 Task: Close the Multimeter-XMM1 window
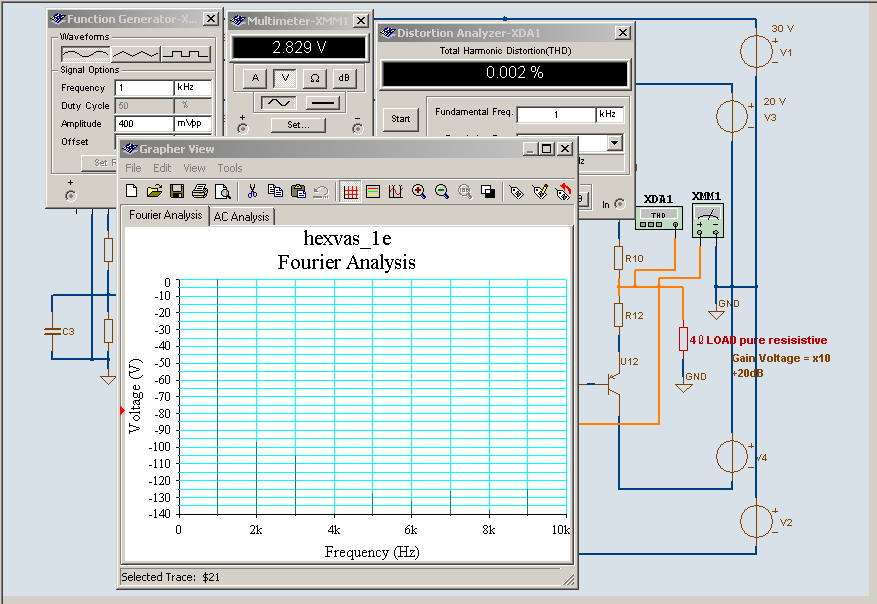click(361, 21)
